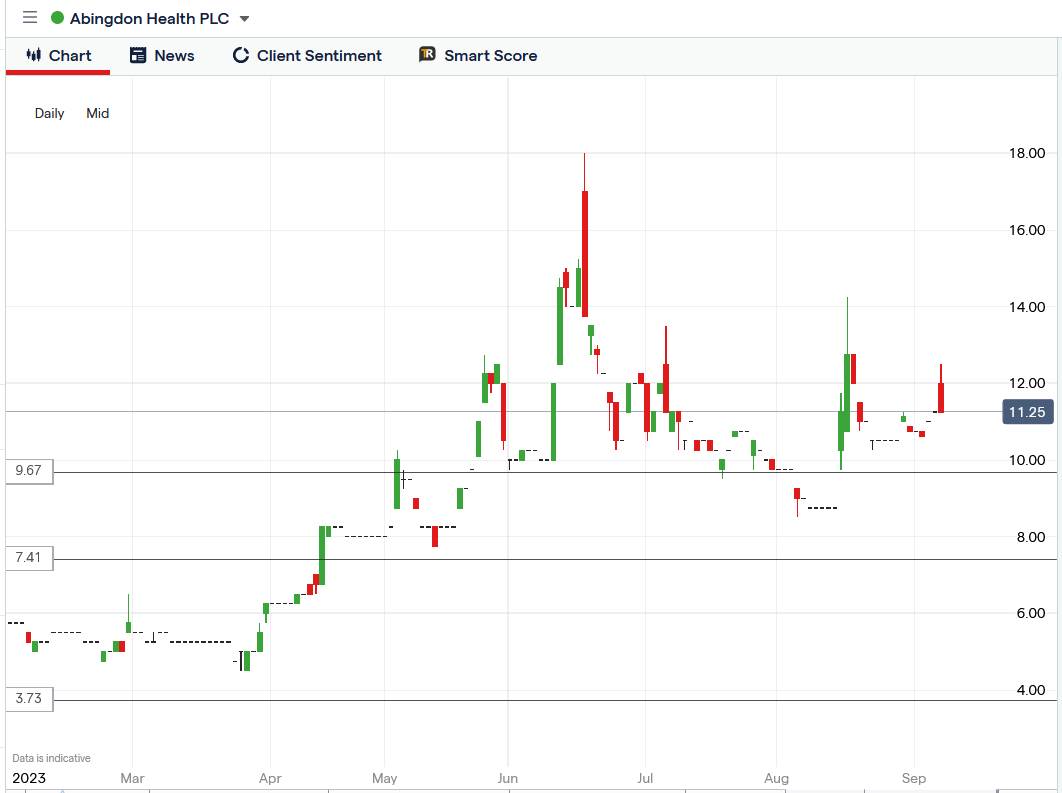
Task: Change the Mid price type setting
Action: click(98, 113)
